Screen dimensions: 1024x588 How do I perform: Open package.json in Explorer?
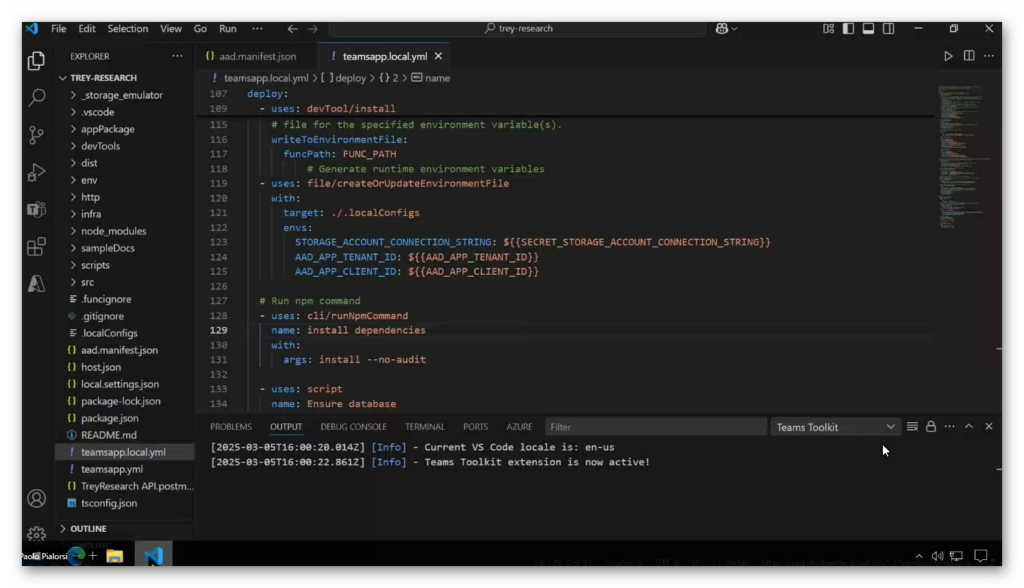(x=110, y=418)
